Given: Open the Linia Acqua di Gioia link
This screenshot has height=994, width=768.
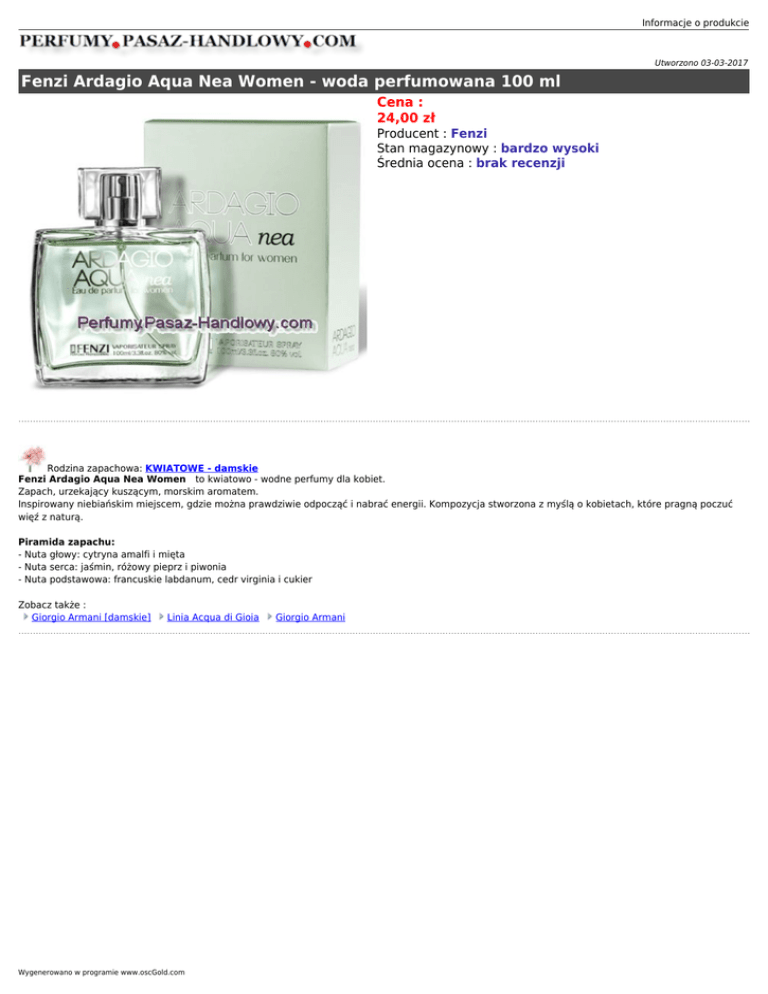Looking at the screenshot, I should click(212, 617).
